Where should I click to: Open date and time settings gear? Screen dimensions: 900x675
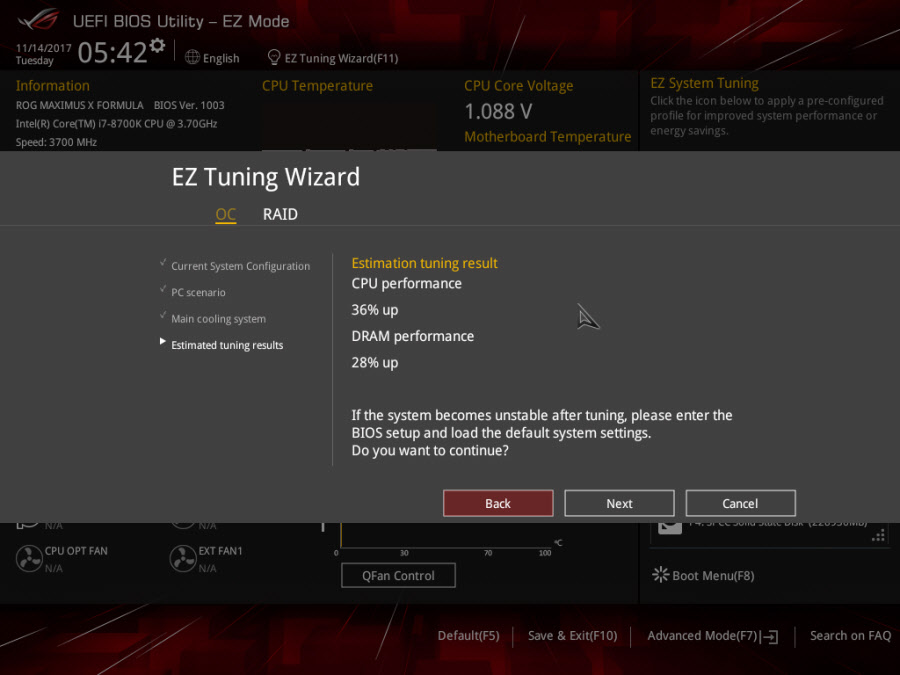click(x=157, y=47)
